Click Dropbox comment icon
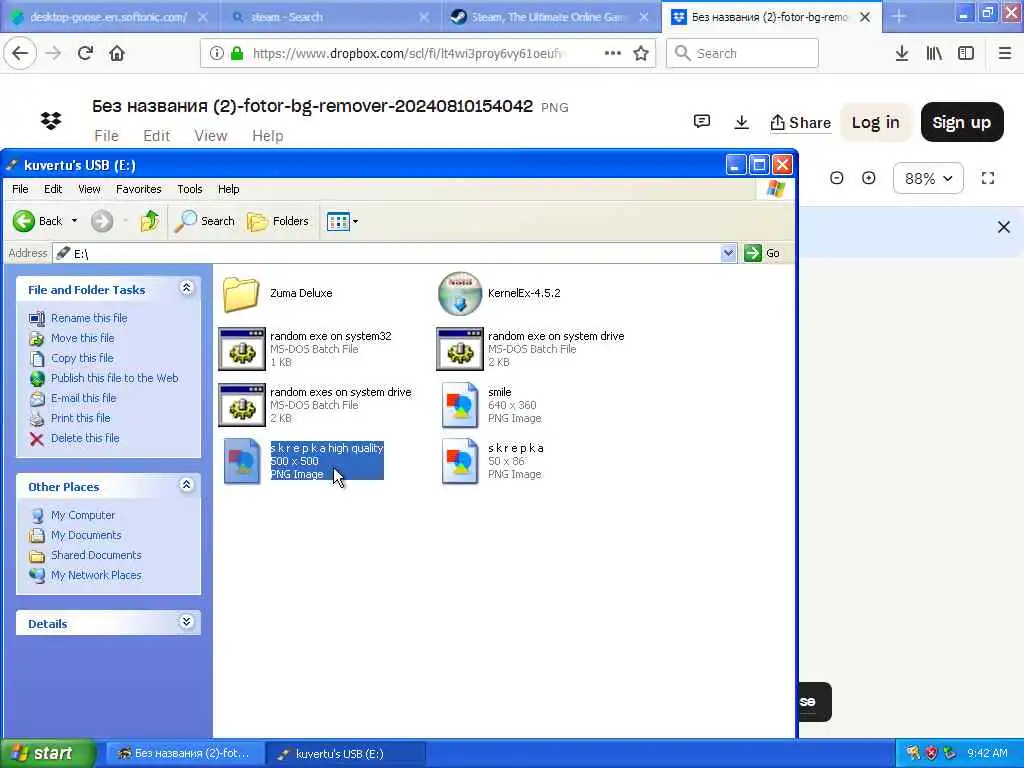Screen dimensions: 1024x768 (x=702, y=121)
